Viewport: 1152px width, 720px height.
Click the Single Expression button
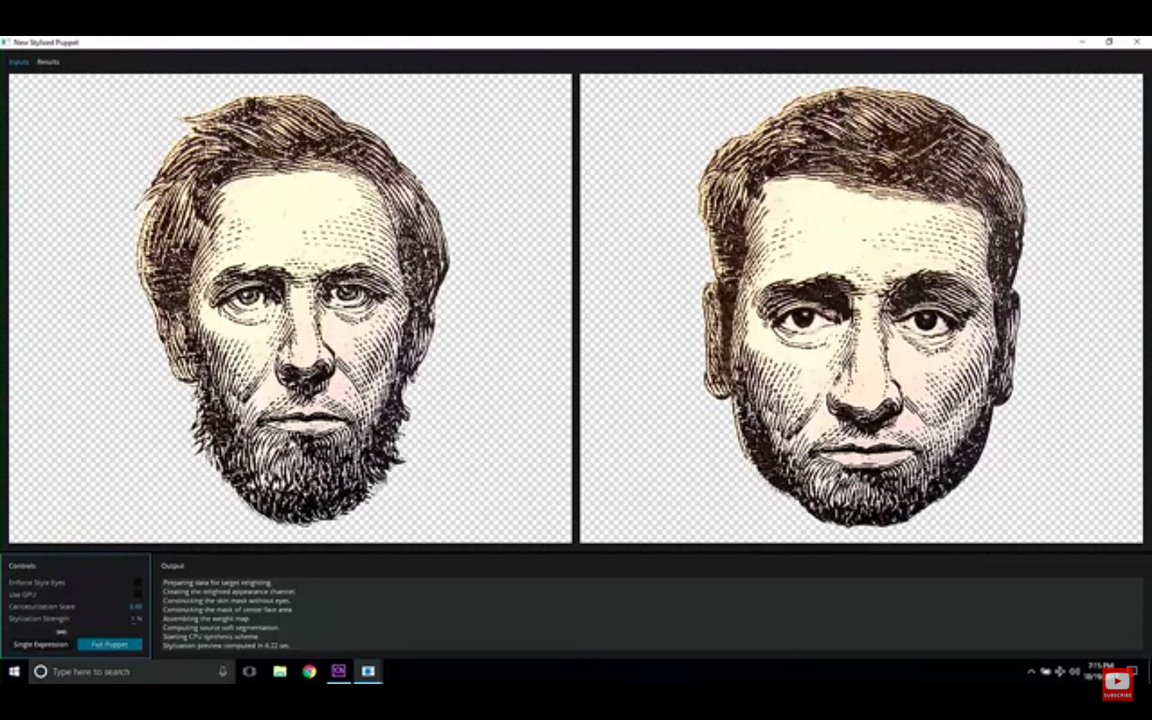[x=40, y=645]
